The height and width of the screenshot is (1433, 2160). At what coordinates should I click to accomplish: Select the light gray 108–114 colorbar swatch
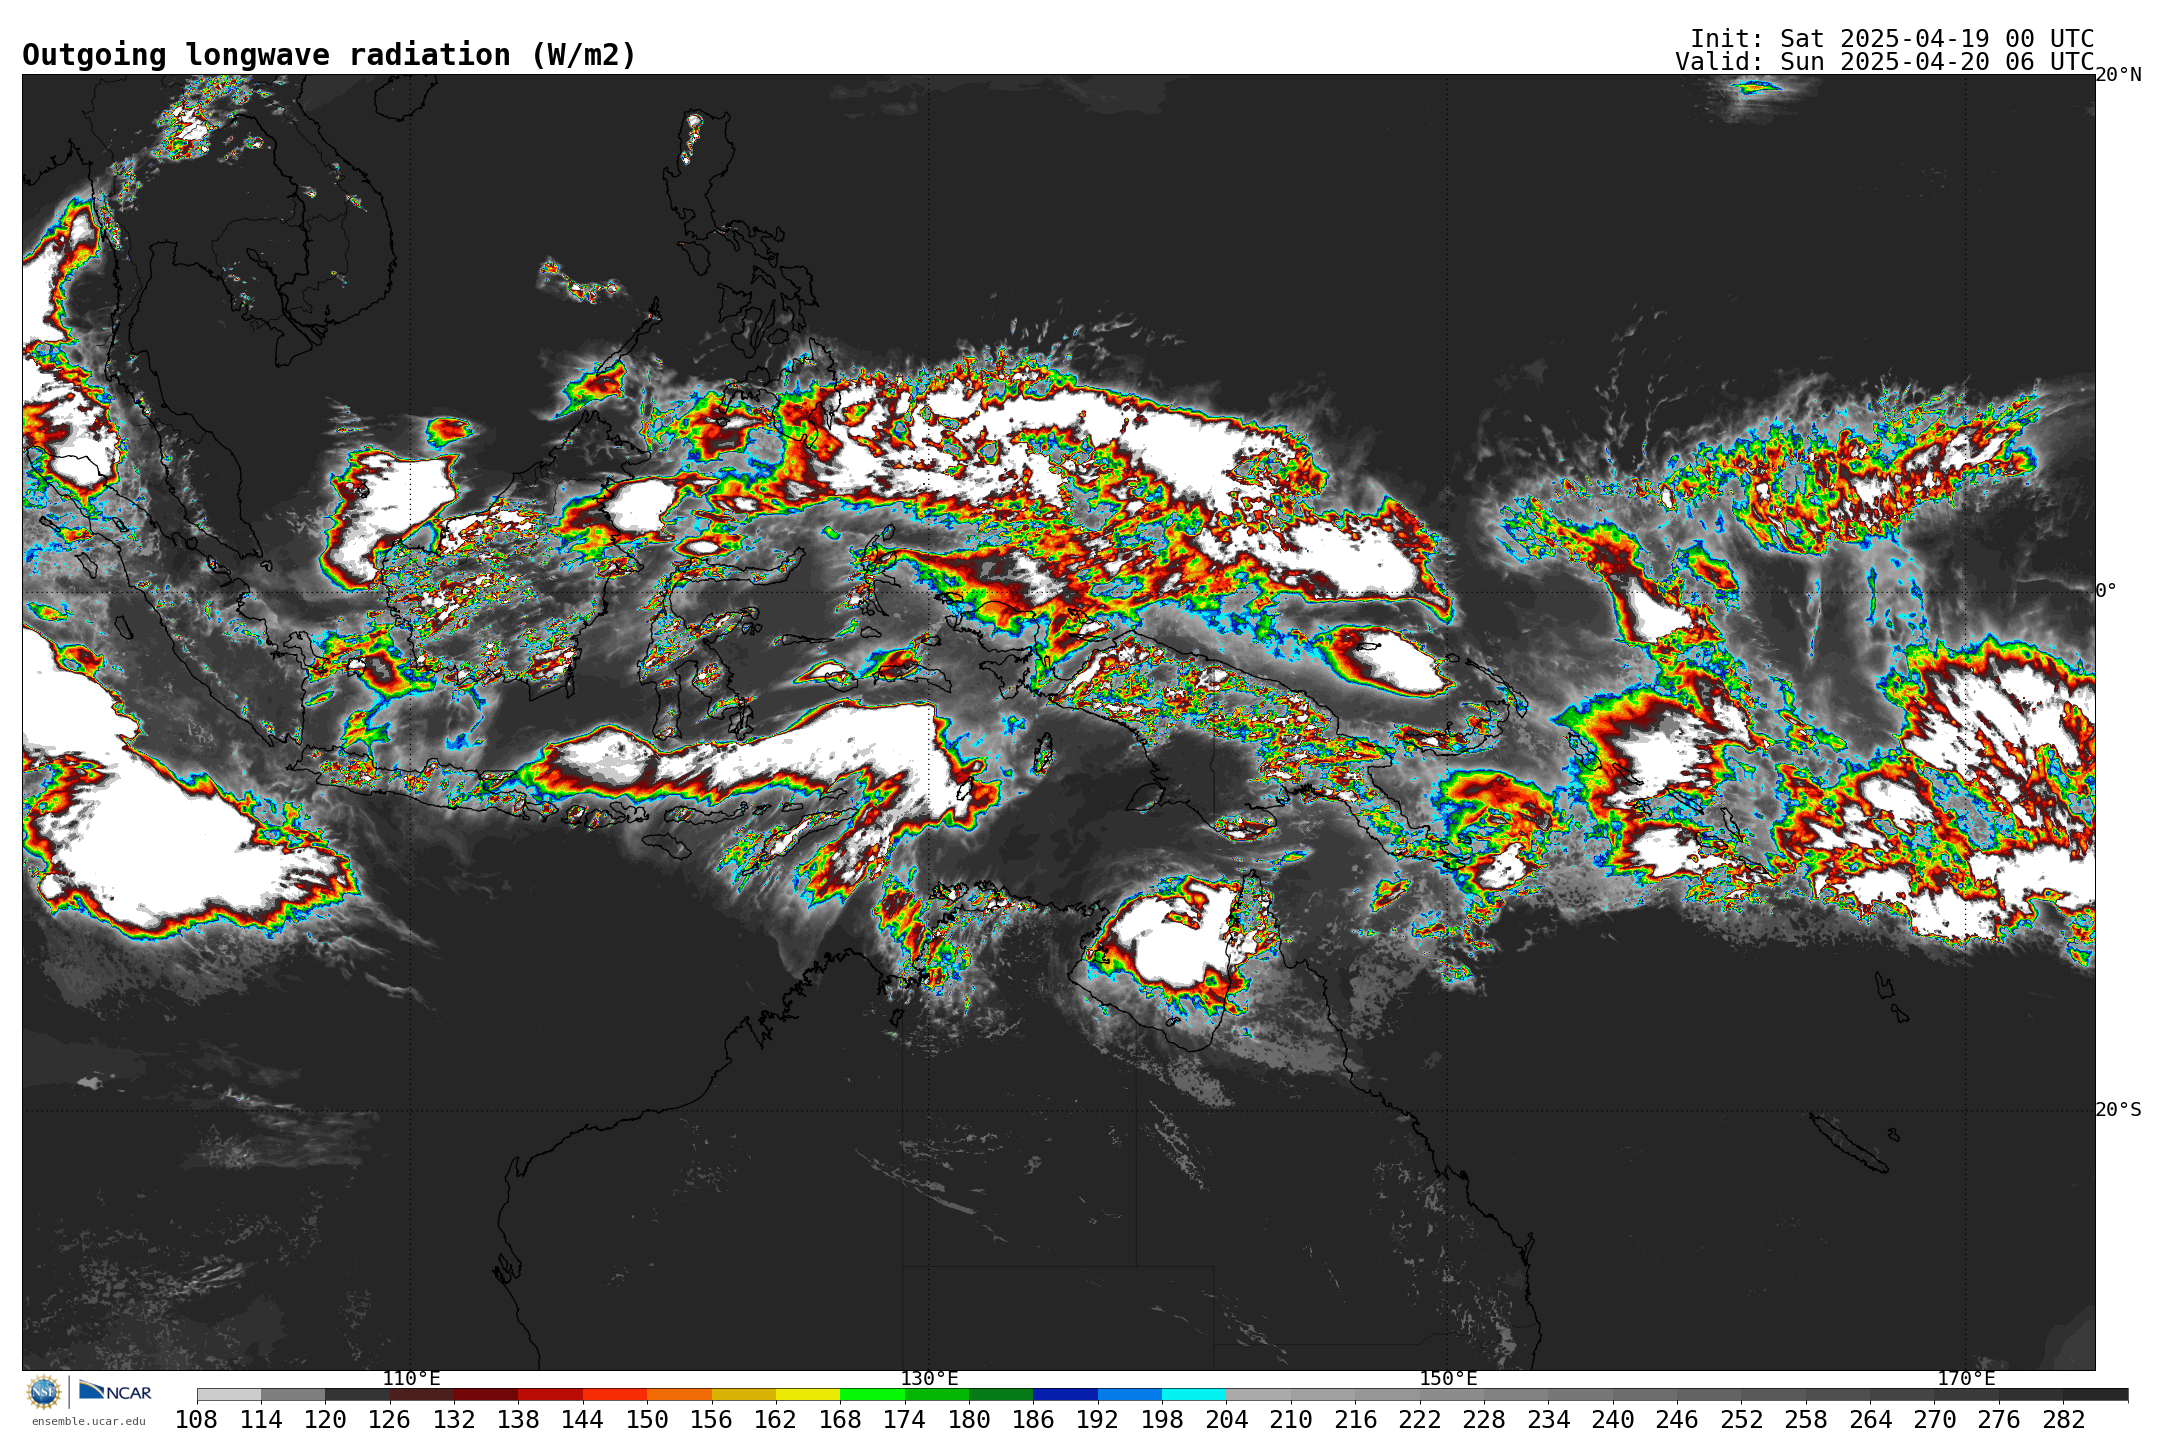229,1394
